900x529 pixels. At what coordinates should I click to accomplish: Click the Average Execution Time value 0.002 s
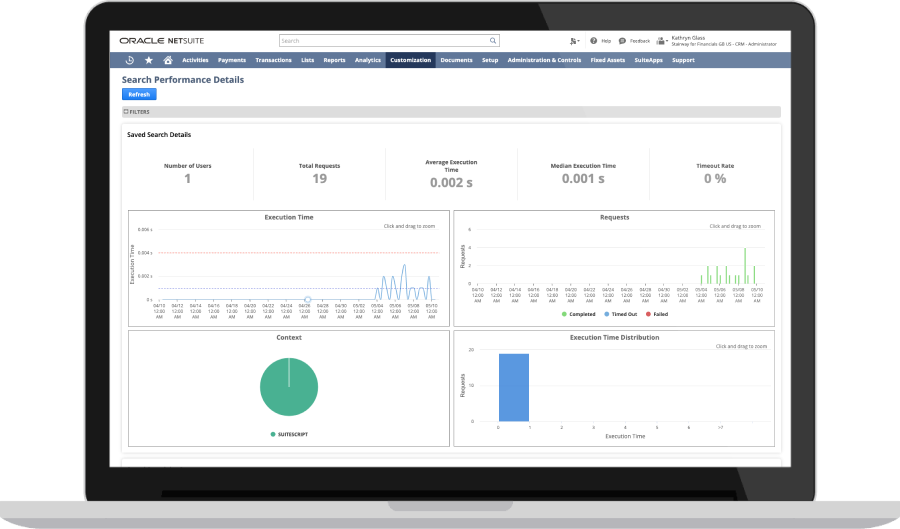coord(451,183)
